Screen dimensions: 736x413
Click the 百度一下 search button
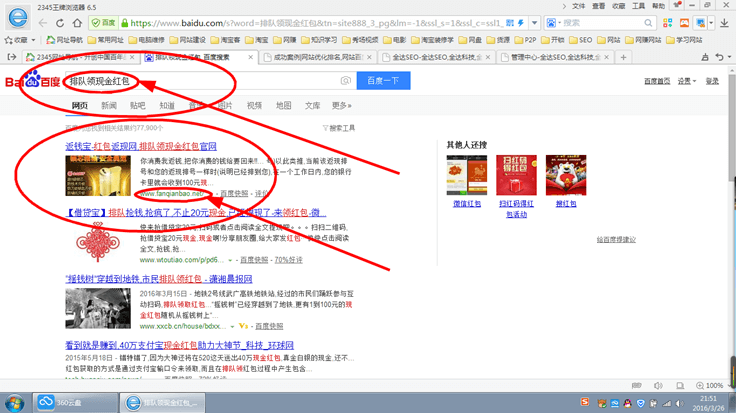tap(383, 81)
